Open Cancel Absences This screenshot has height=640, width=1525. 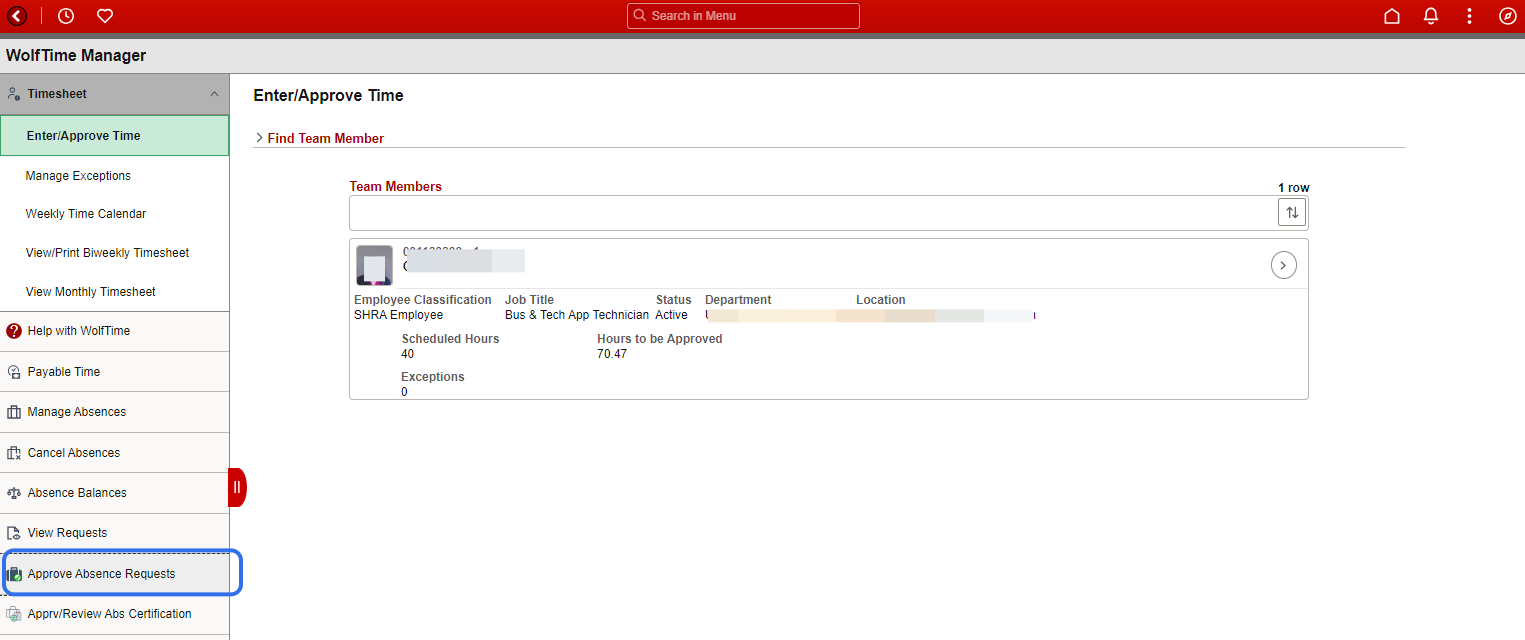point(115,453)
